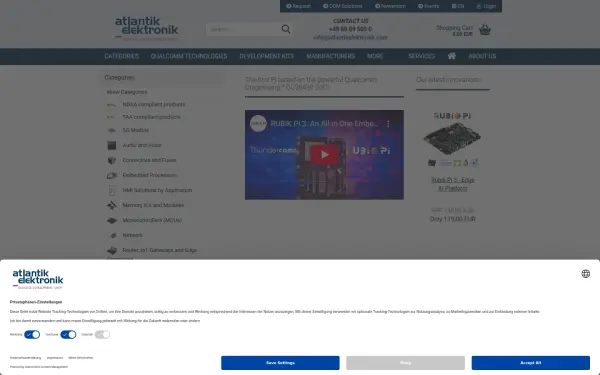Image resolution: width=600 pixels, height=375 pixels.
Task: Click into the Search input field
Action: coord(243,29)
